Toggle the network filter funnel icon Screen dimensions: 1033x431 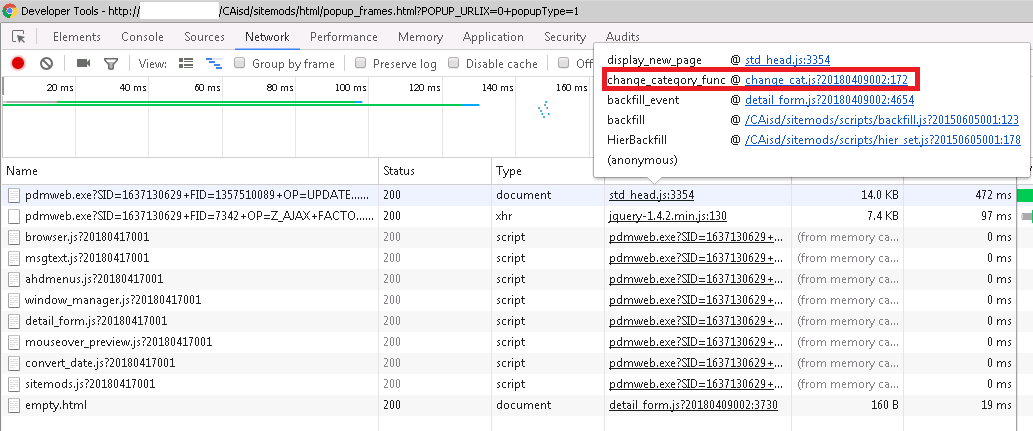pyautogui.click(x=111, y=64)
